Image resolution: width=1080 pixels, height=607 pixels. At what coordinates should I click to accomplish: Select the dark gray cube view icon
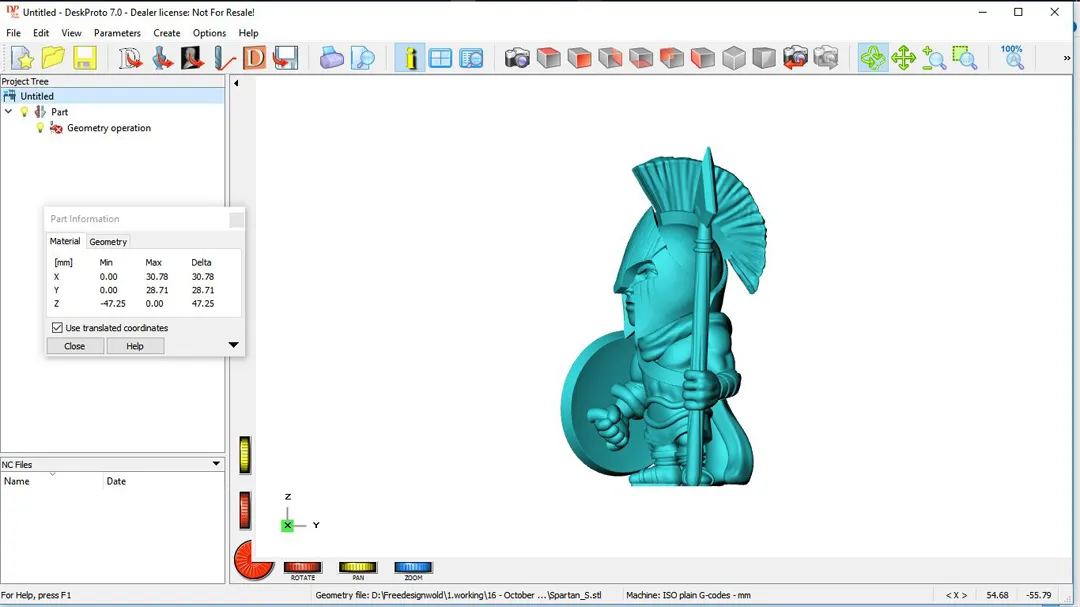click(765, 59)
